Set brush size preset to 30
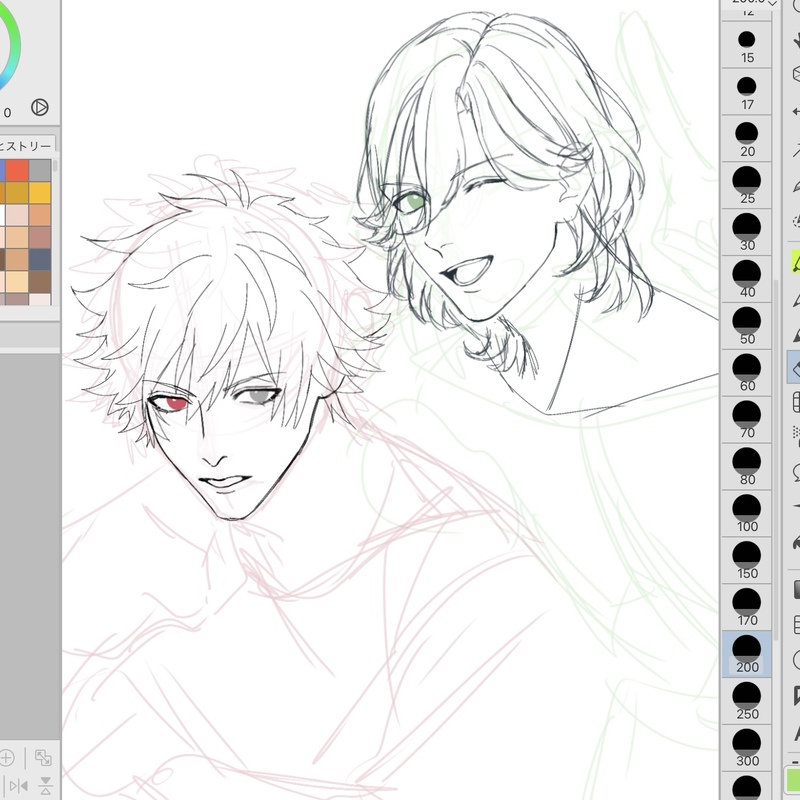 (746, 233)
